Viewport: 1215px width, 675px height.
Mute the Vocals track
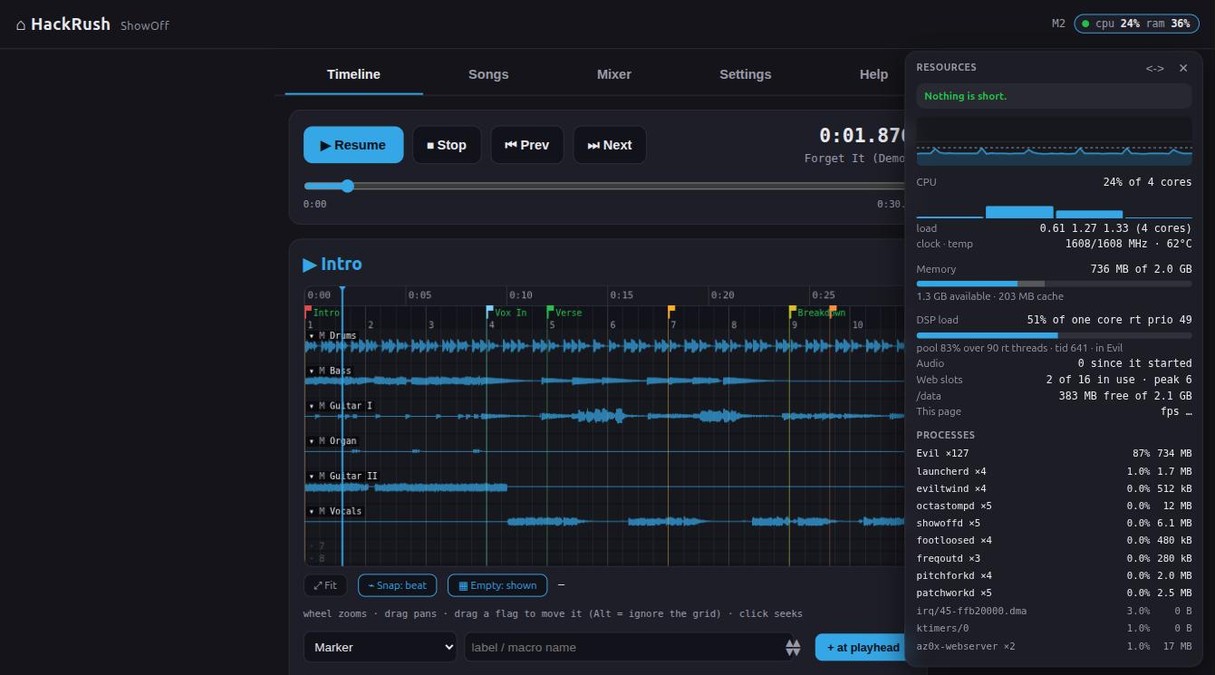[322, 511]
